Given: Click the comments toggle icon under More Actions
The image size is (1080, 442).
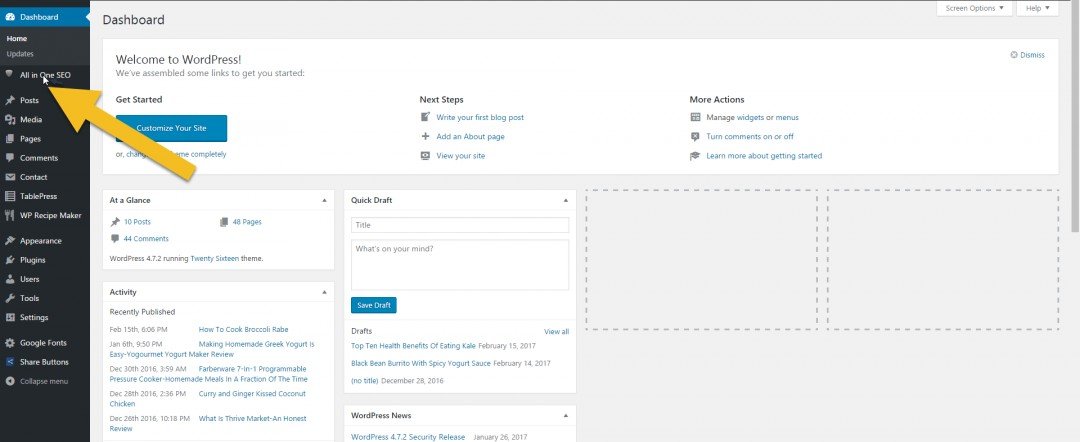Looking at the screenshot, I should coord(695,136).
